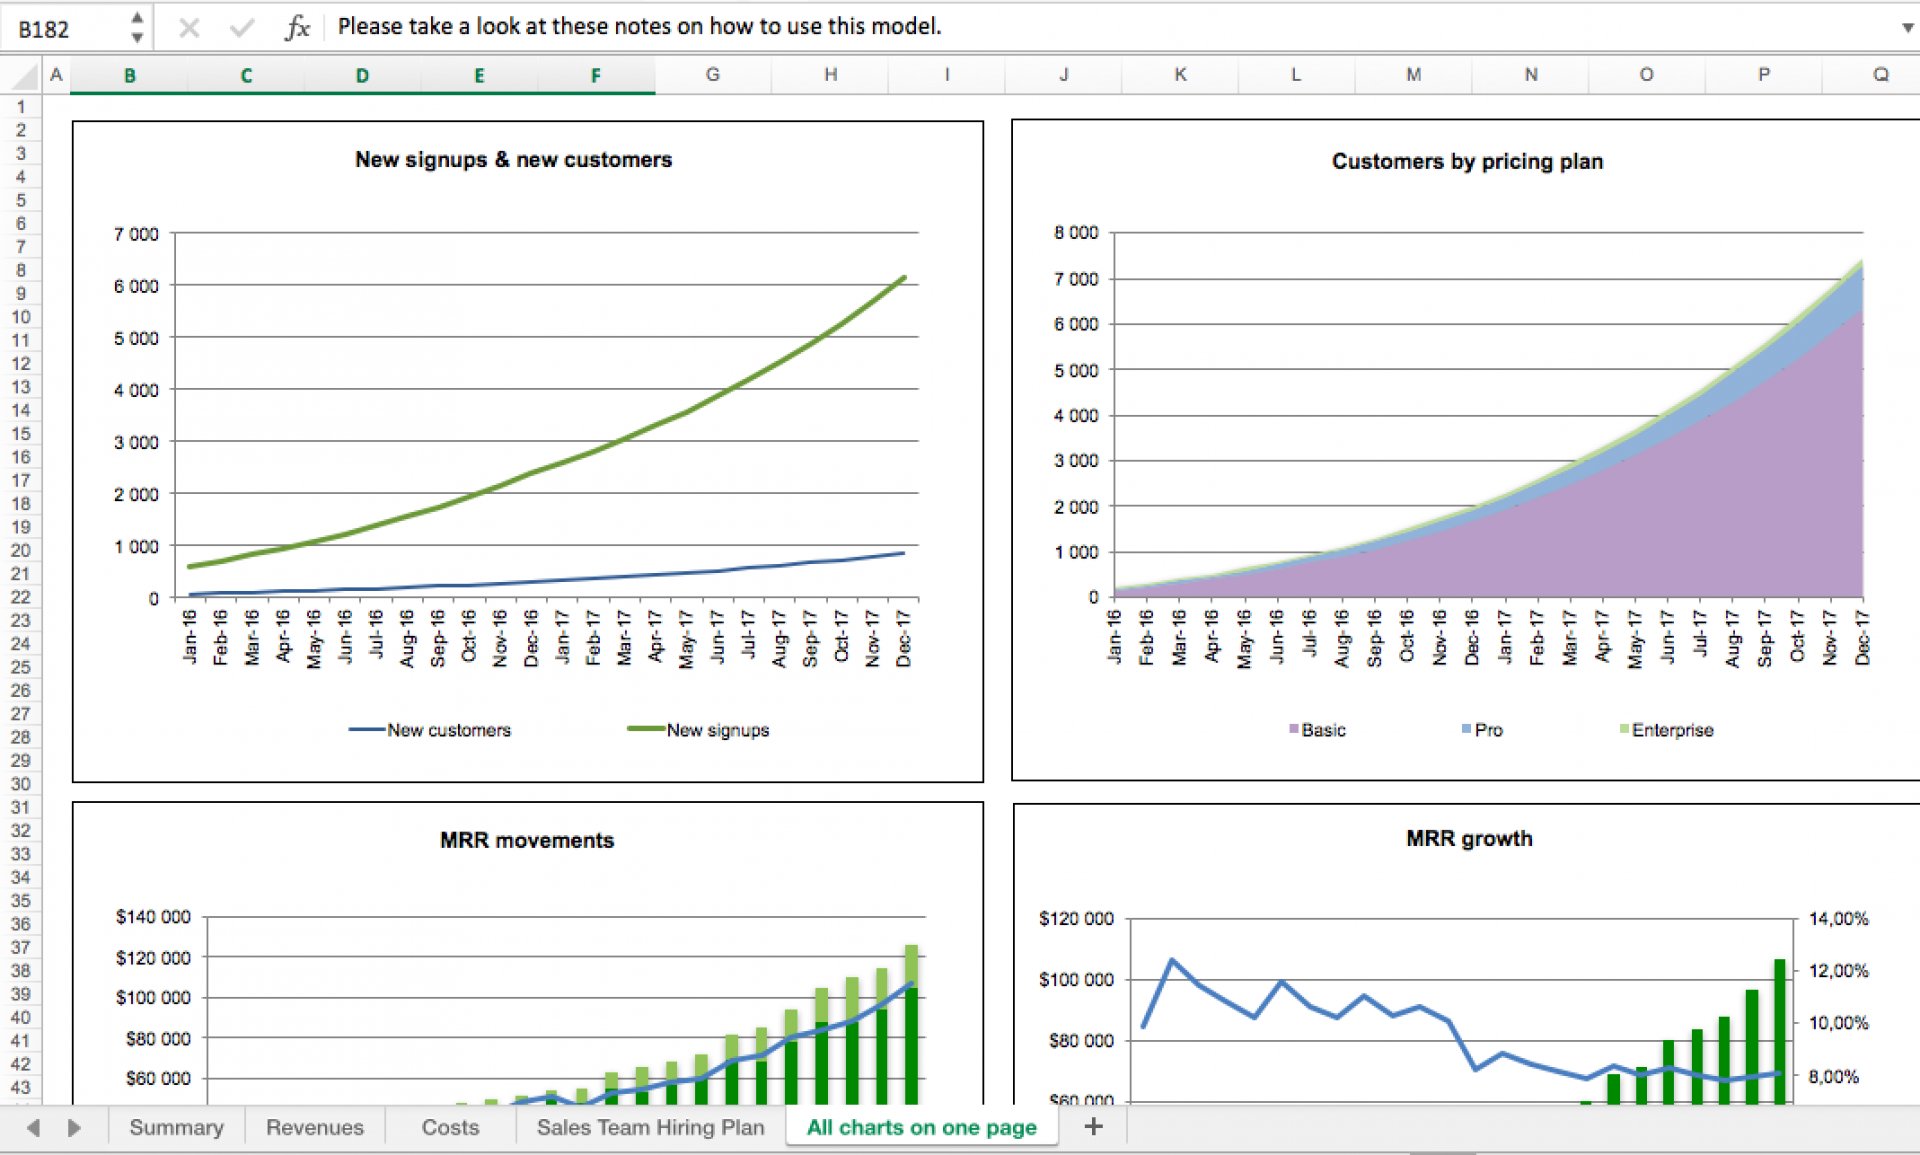Select row 1 header
The height and width of the screenshot is (1155, 1920).
click(x=21, y=107)
